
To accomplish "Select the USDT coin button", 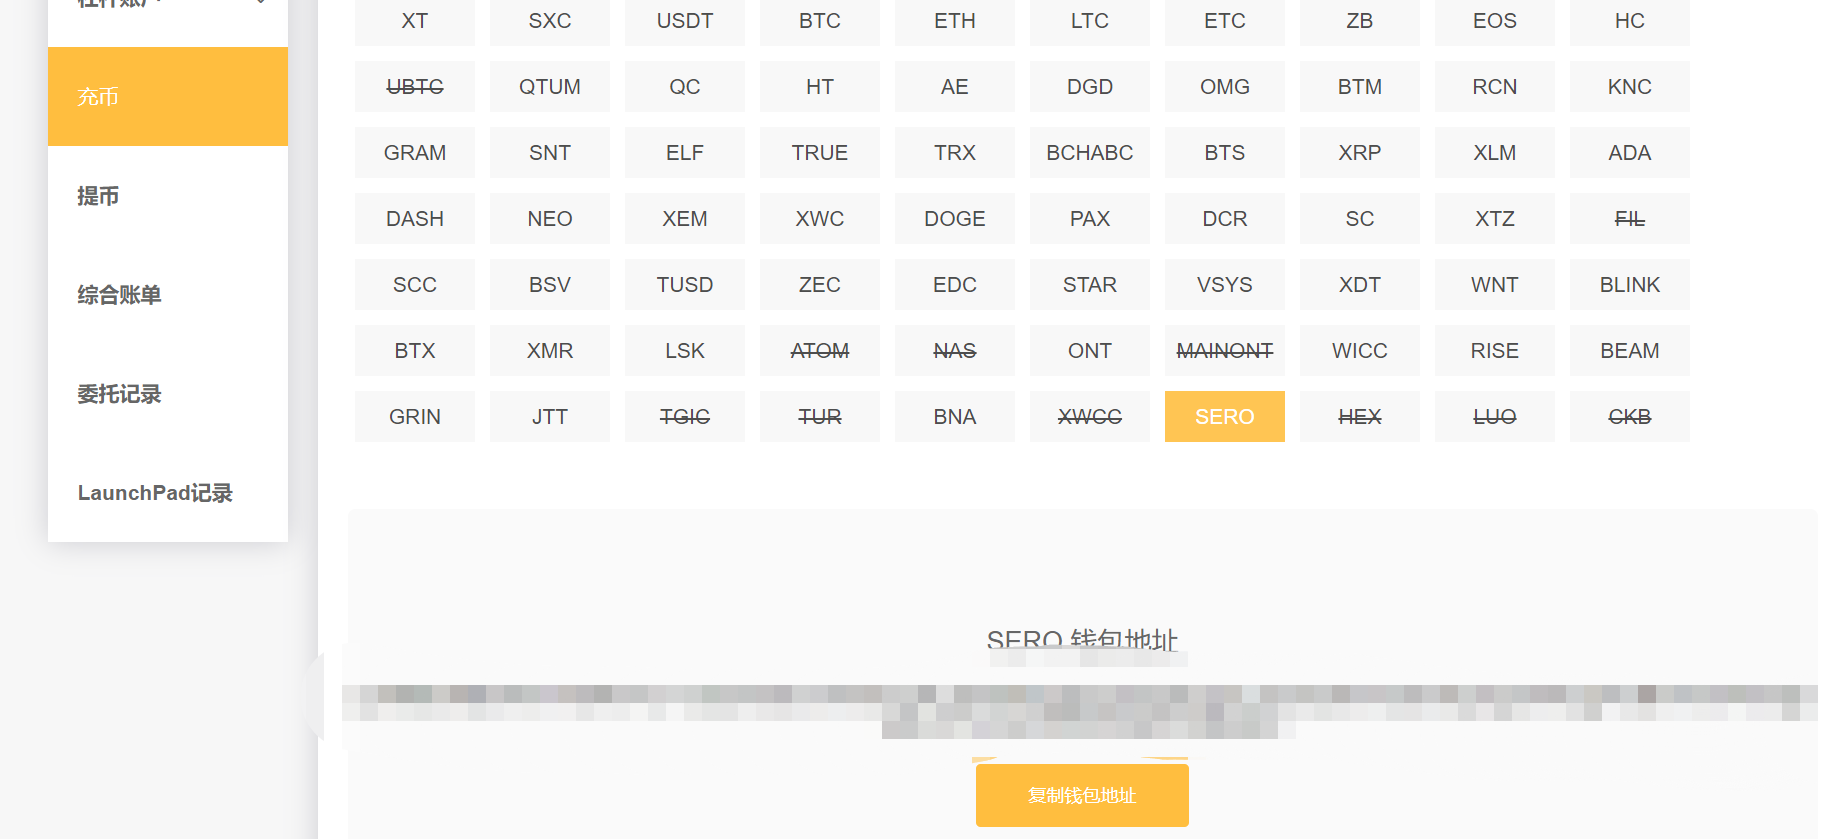I will click(685, 21).
